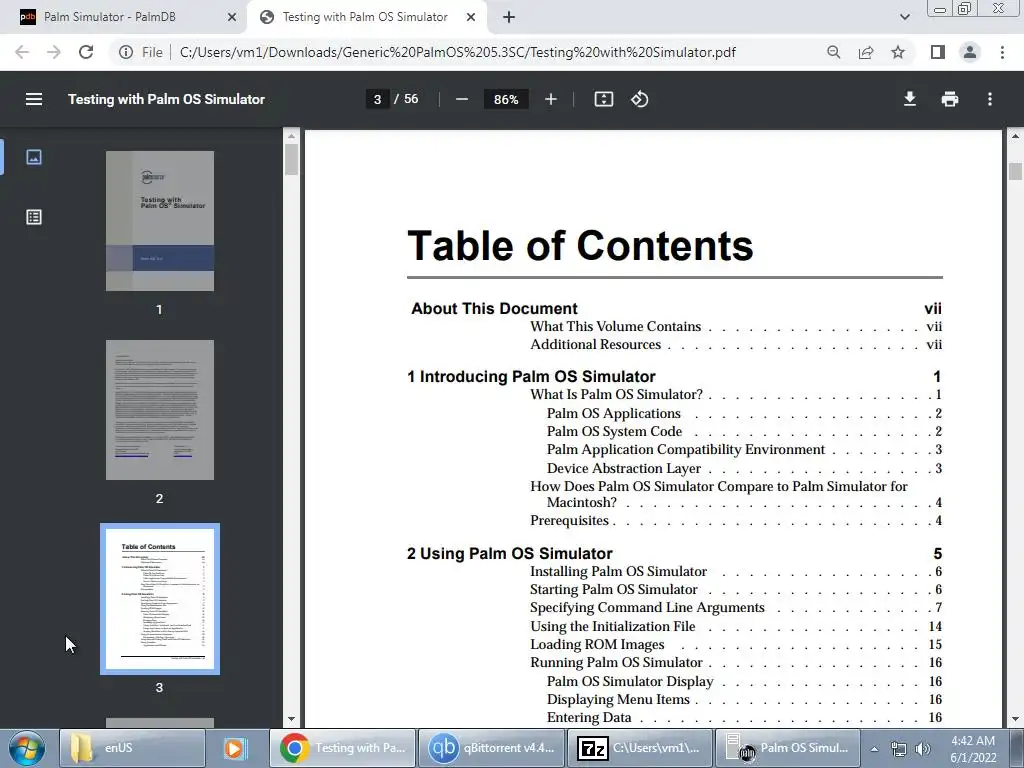Toggle the PDF sidebar menu button

tap(34, 99)
